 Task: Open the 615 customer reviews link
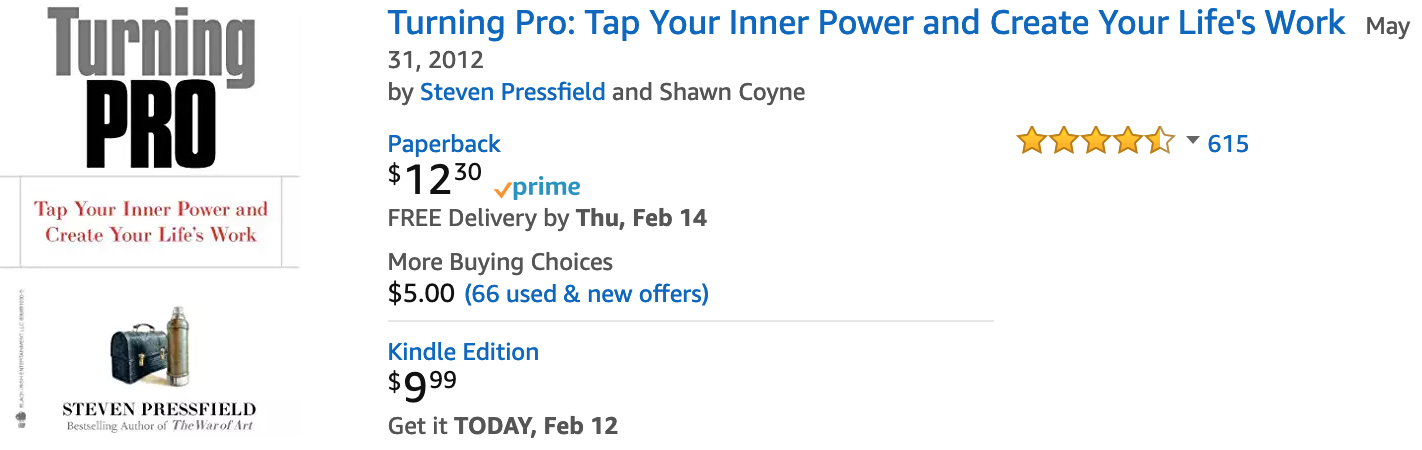tap(1228, 144)
